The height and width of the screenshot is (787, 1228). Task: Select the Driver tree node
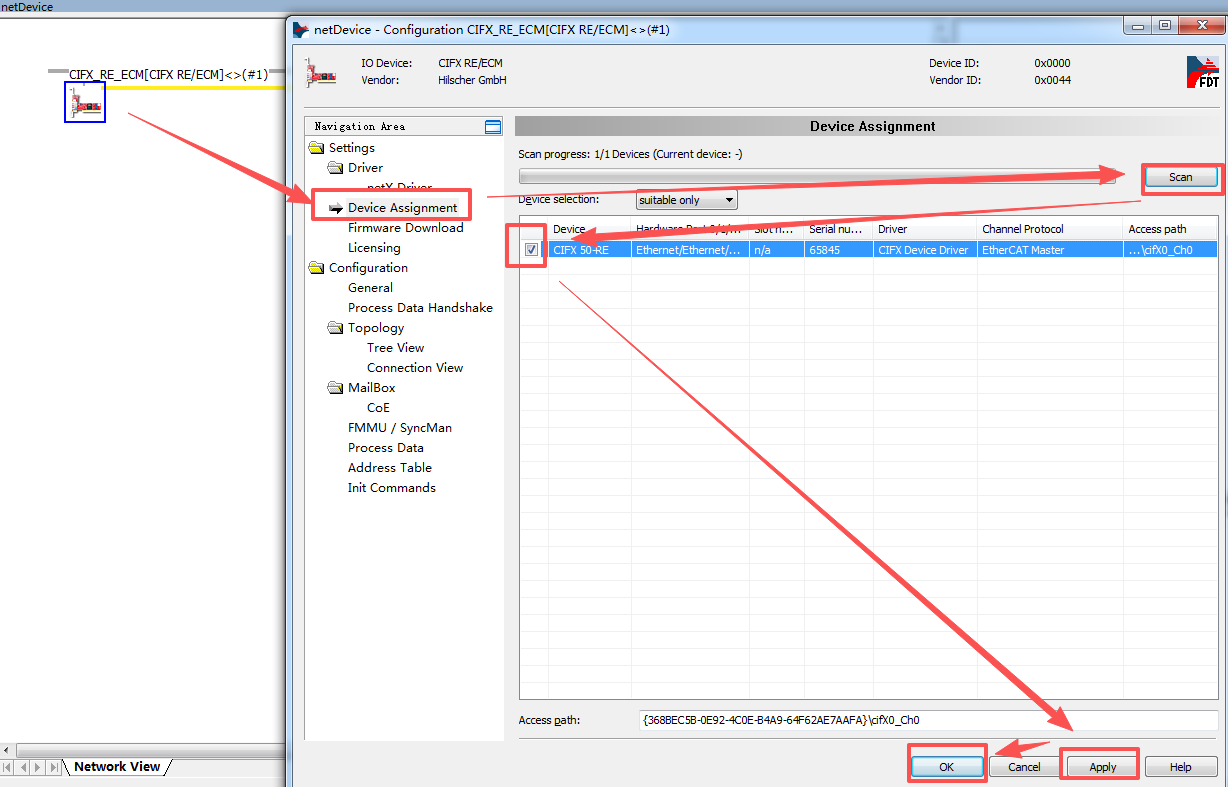click(365, 168)
